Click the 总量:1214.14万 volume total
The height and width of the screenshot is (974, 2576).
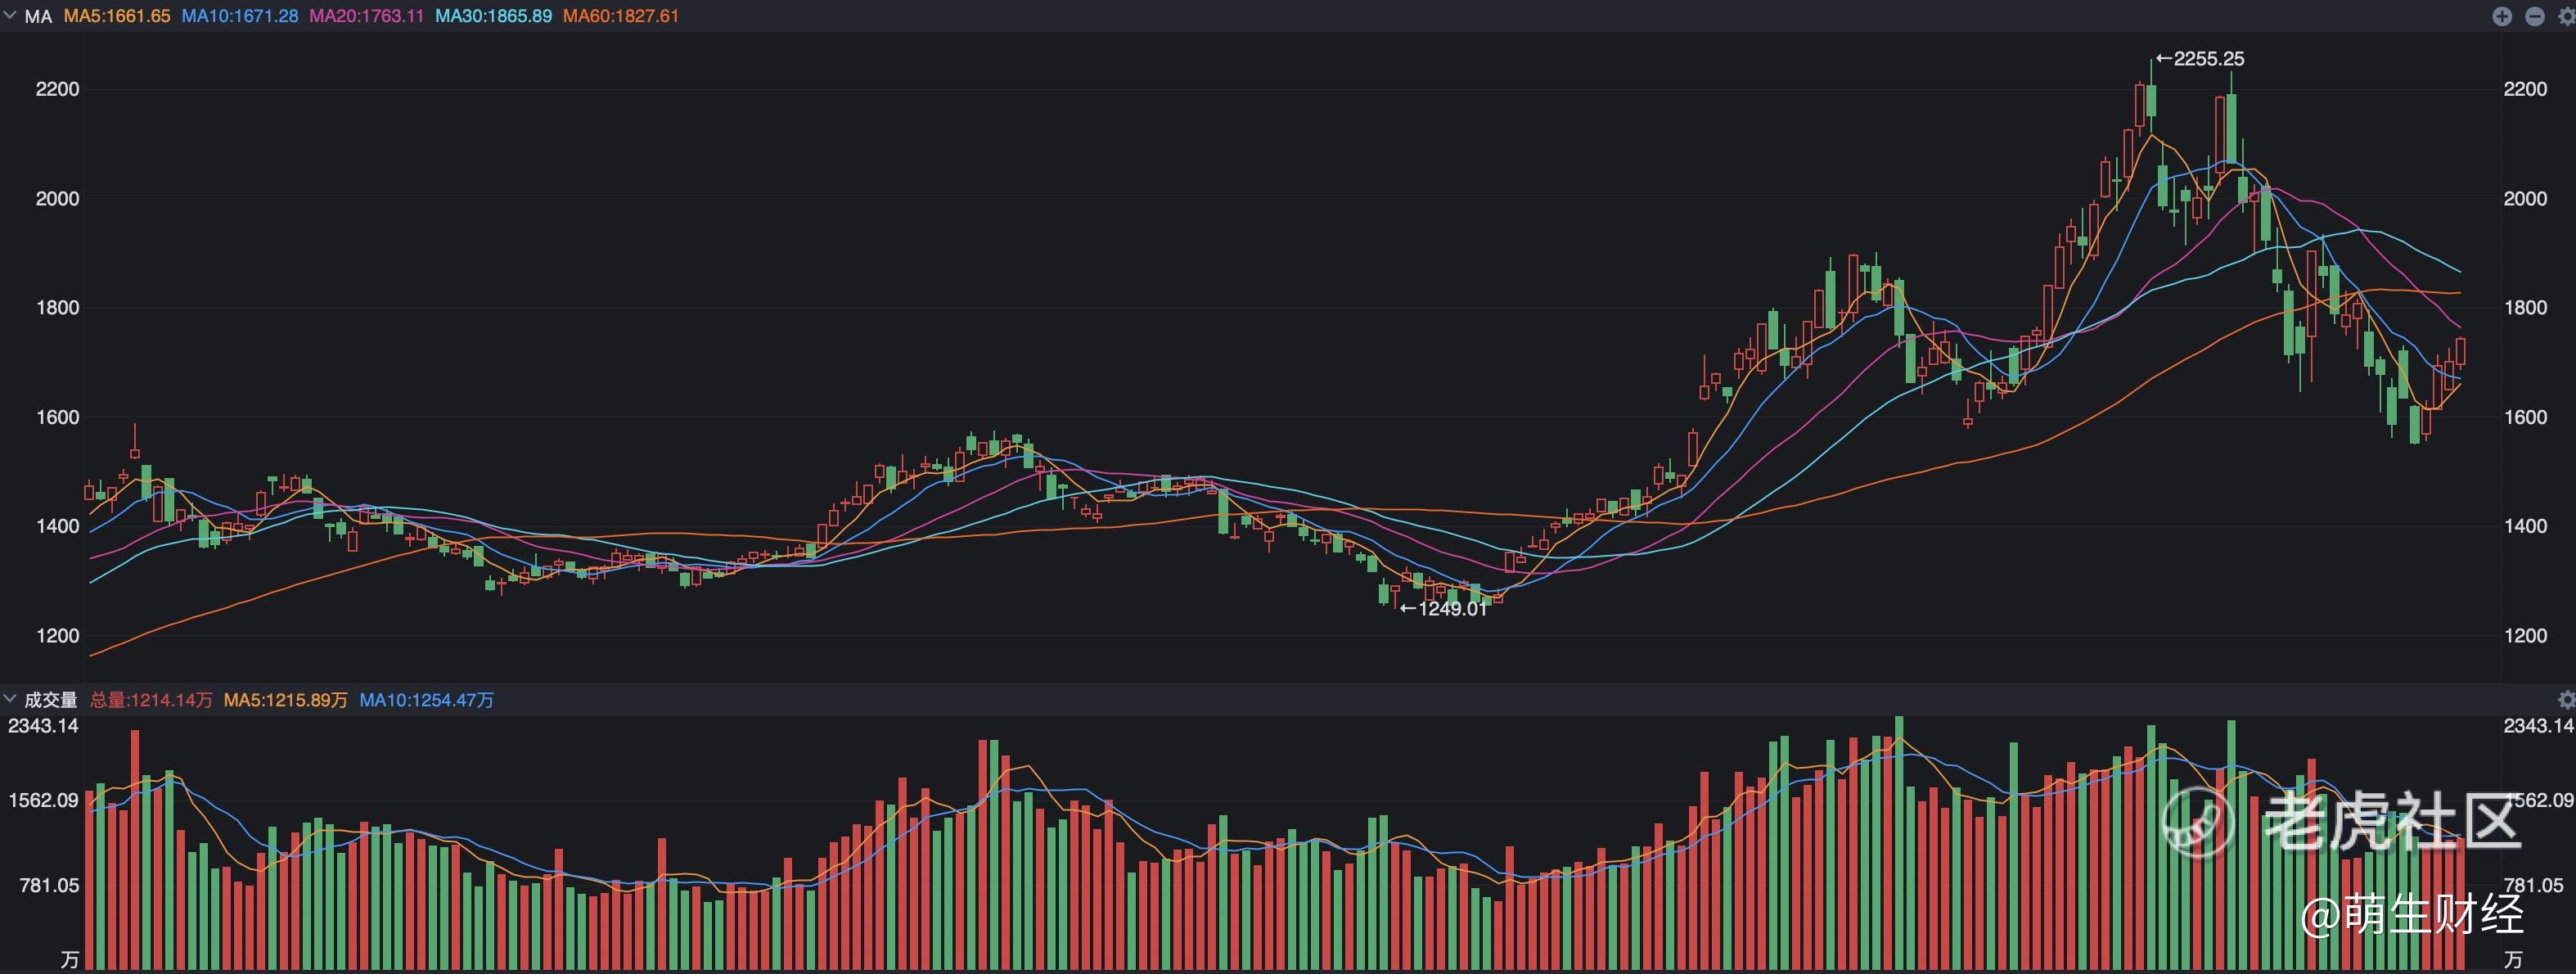click(x=151, y=700)
